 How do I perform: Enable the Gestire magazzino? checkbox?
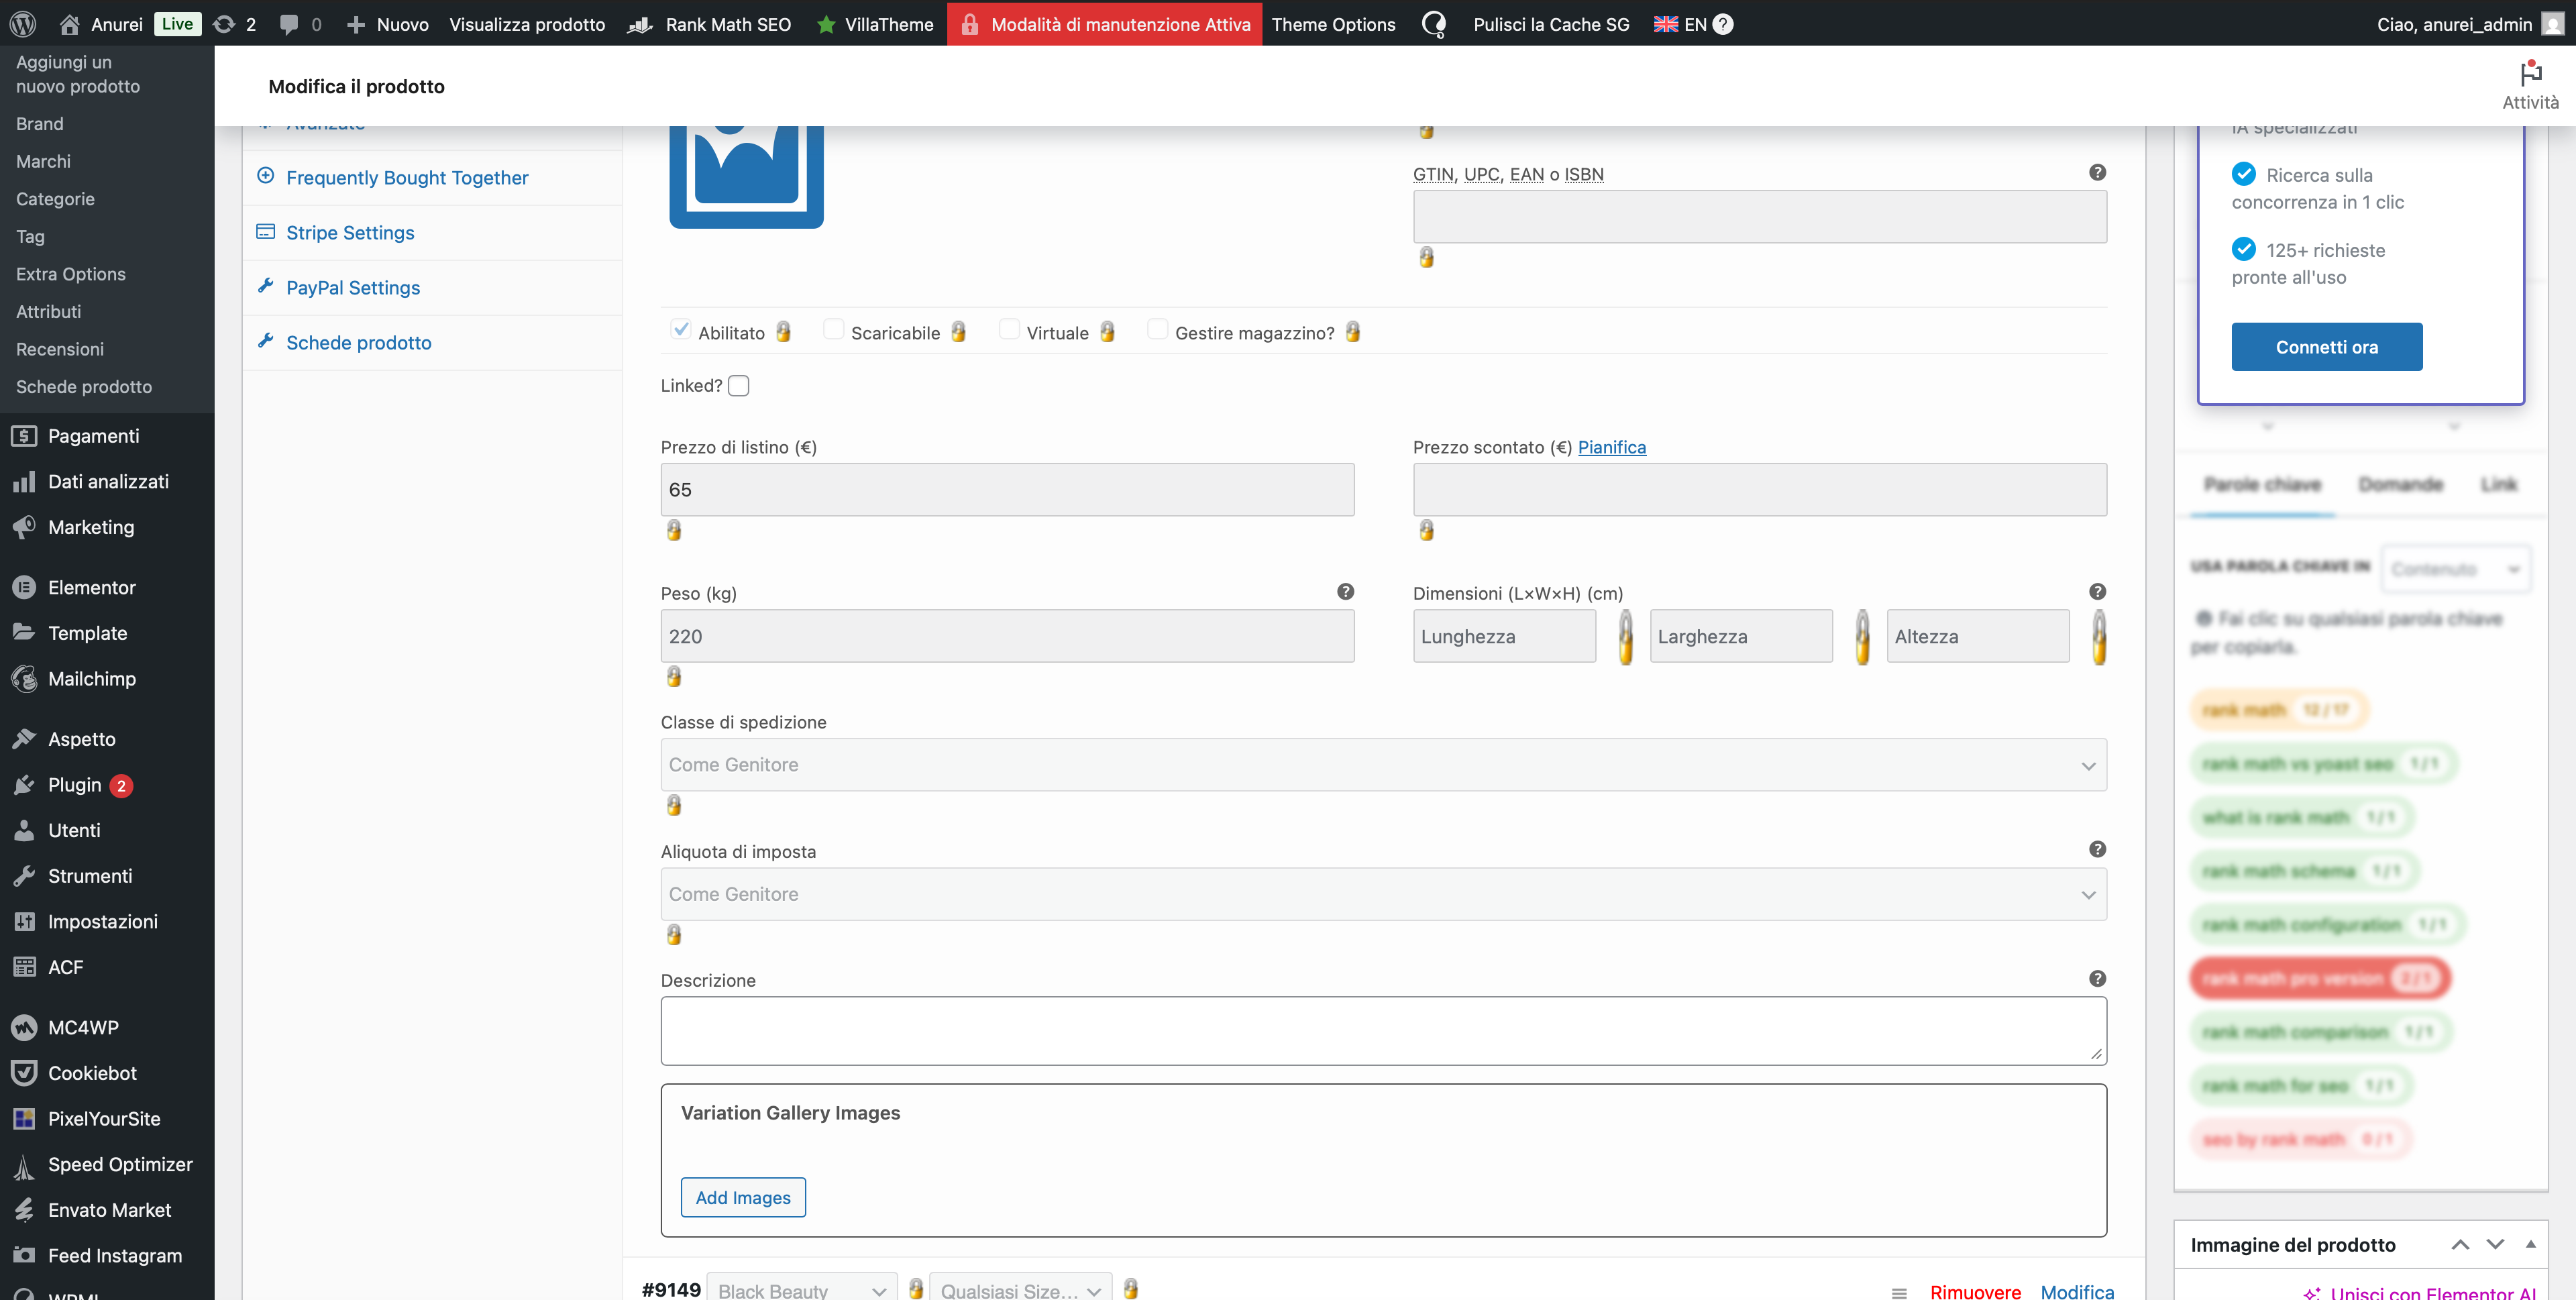(1157, 330)
